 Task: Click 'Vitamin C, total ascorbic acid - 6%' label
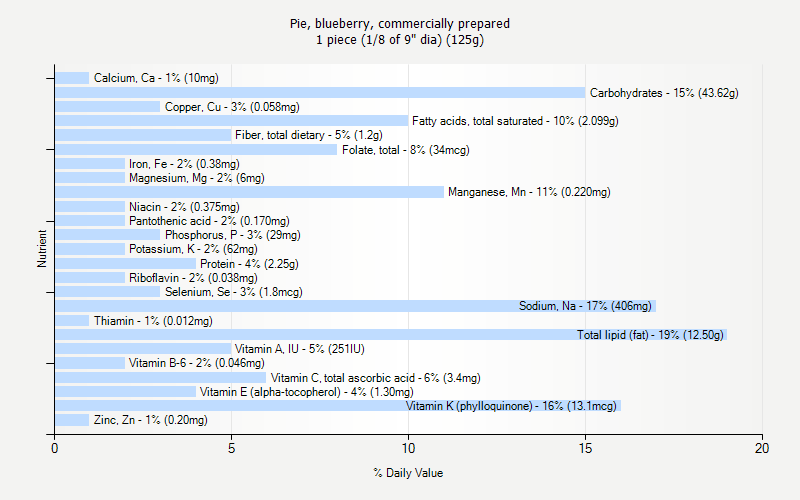[x=376, y=378]
